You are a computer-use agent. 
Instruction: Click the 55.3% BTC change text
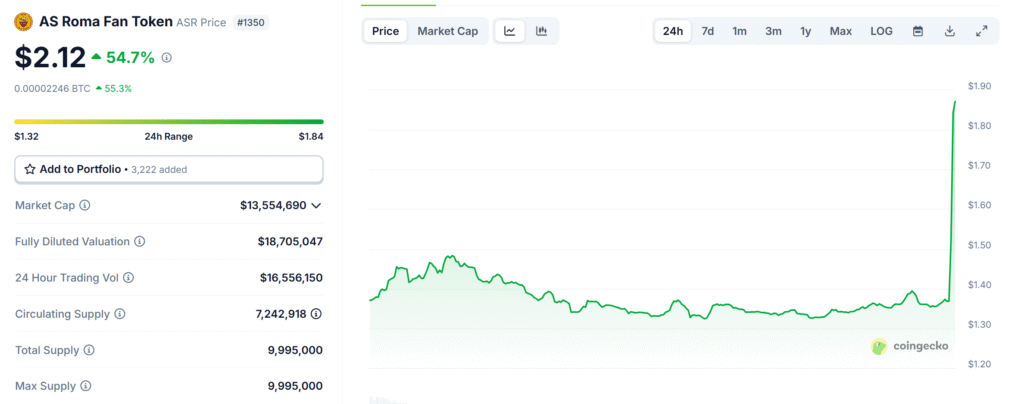click(x=118, y=88)
